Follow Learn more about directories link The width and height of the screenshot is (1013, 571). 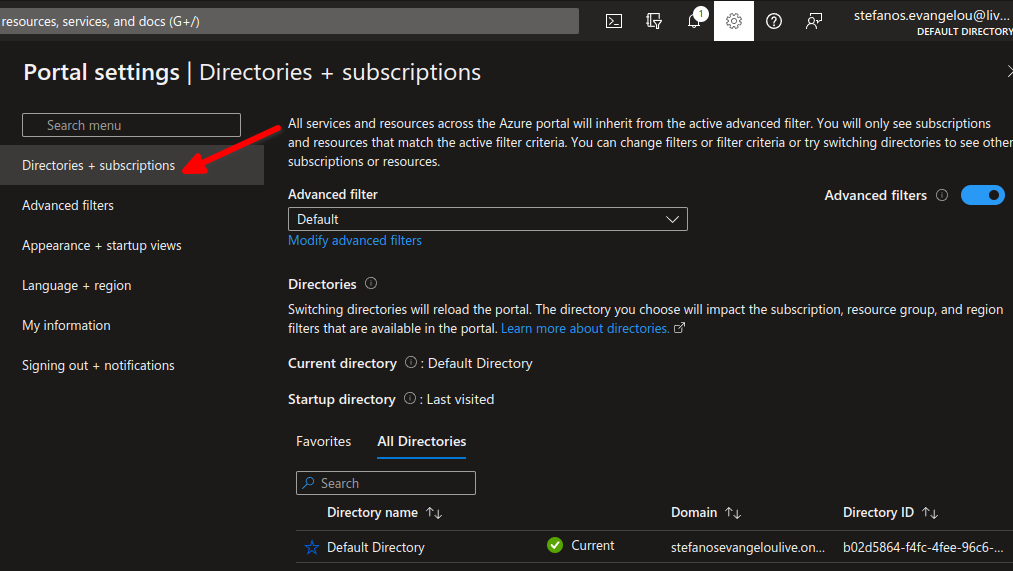pos(585,328)
